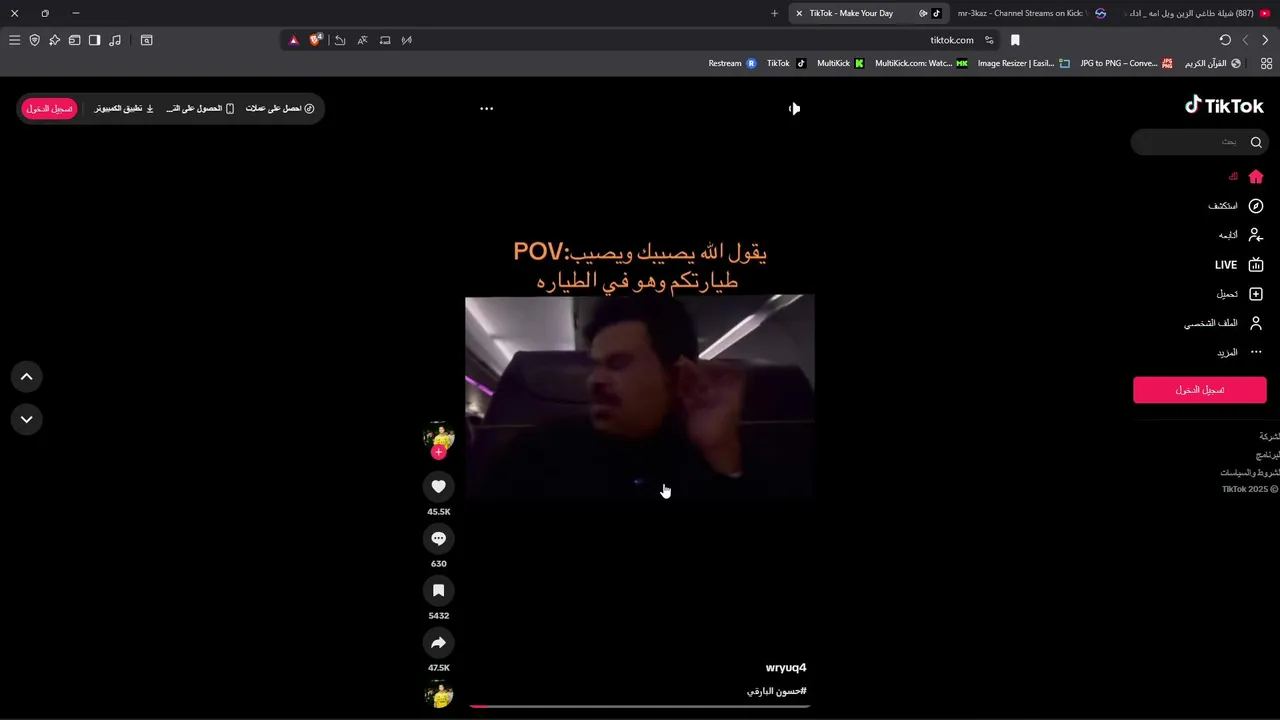Bookmark the video with the save icon
Image resolution: width=1280 pixels, height=720 pixels.
pyautogui.click(x=438, y=590)
